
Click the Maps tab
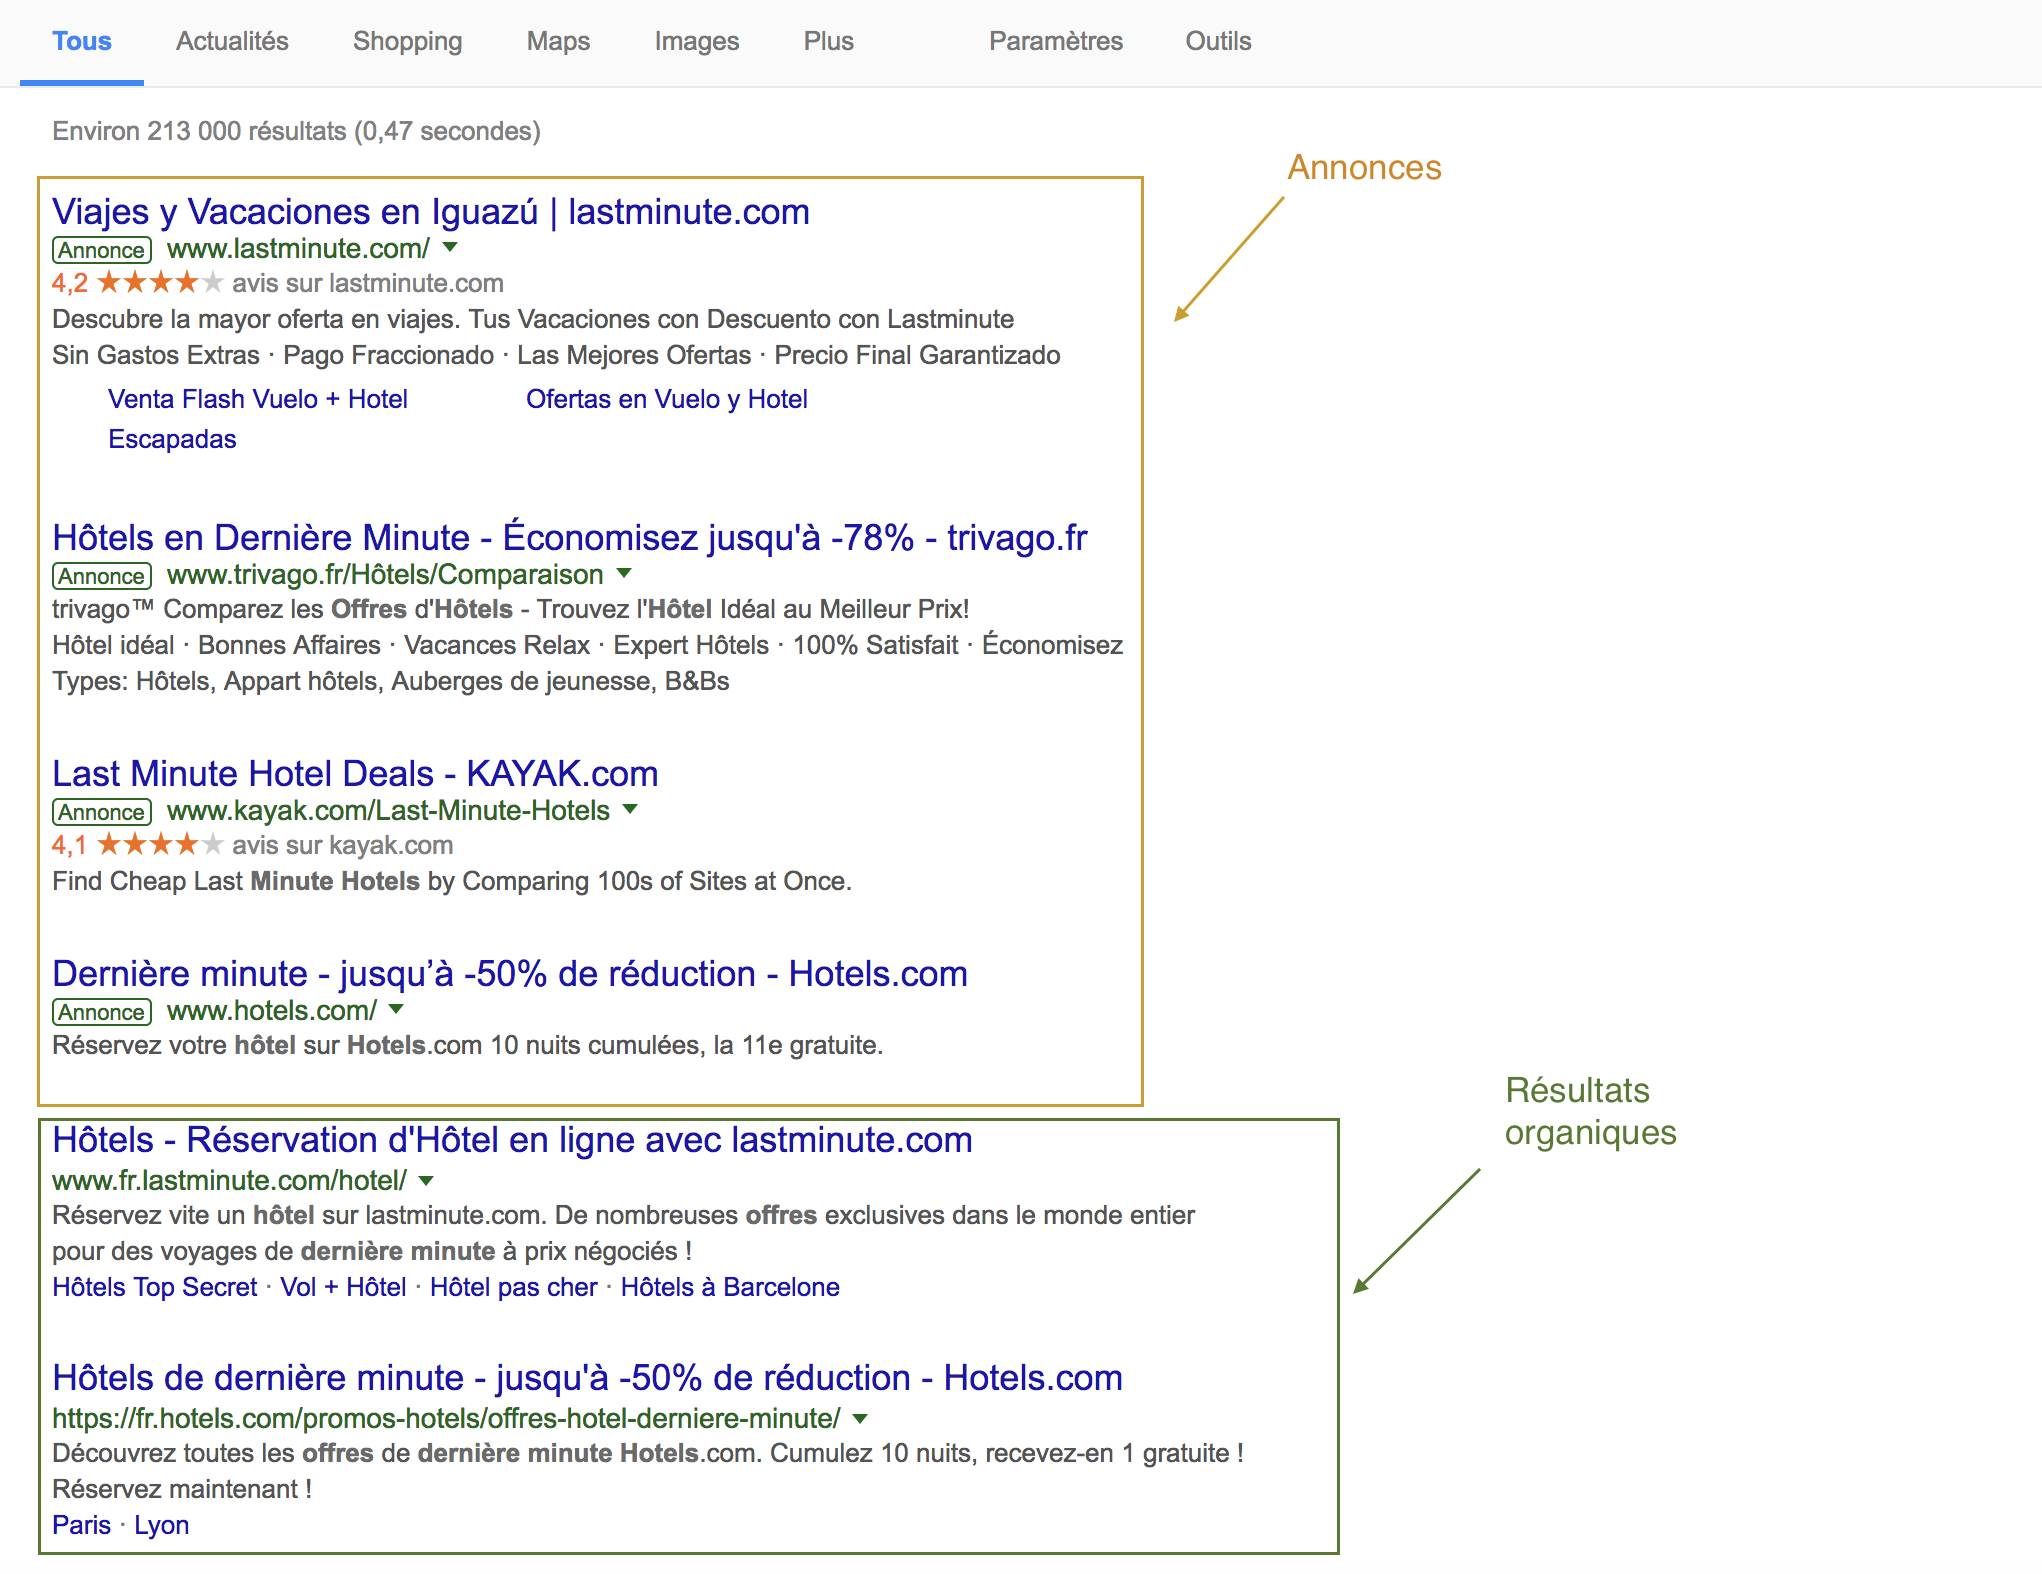[557, 41]
